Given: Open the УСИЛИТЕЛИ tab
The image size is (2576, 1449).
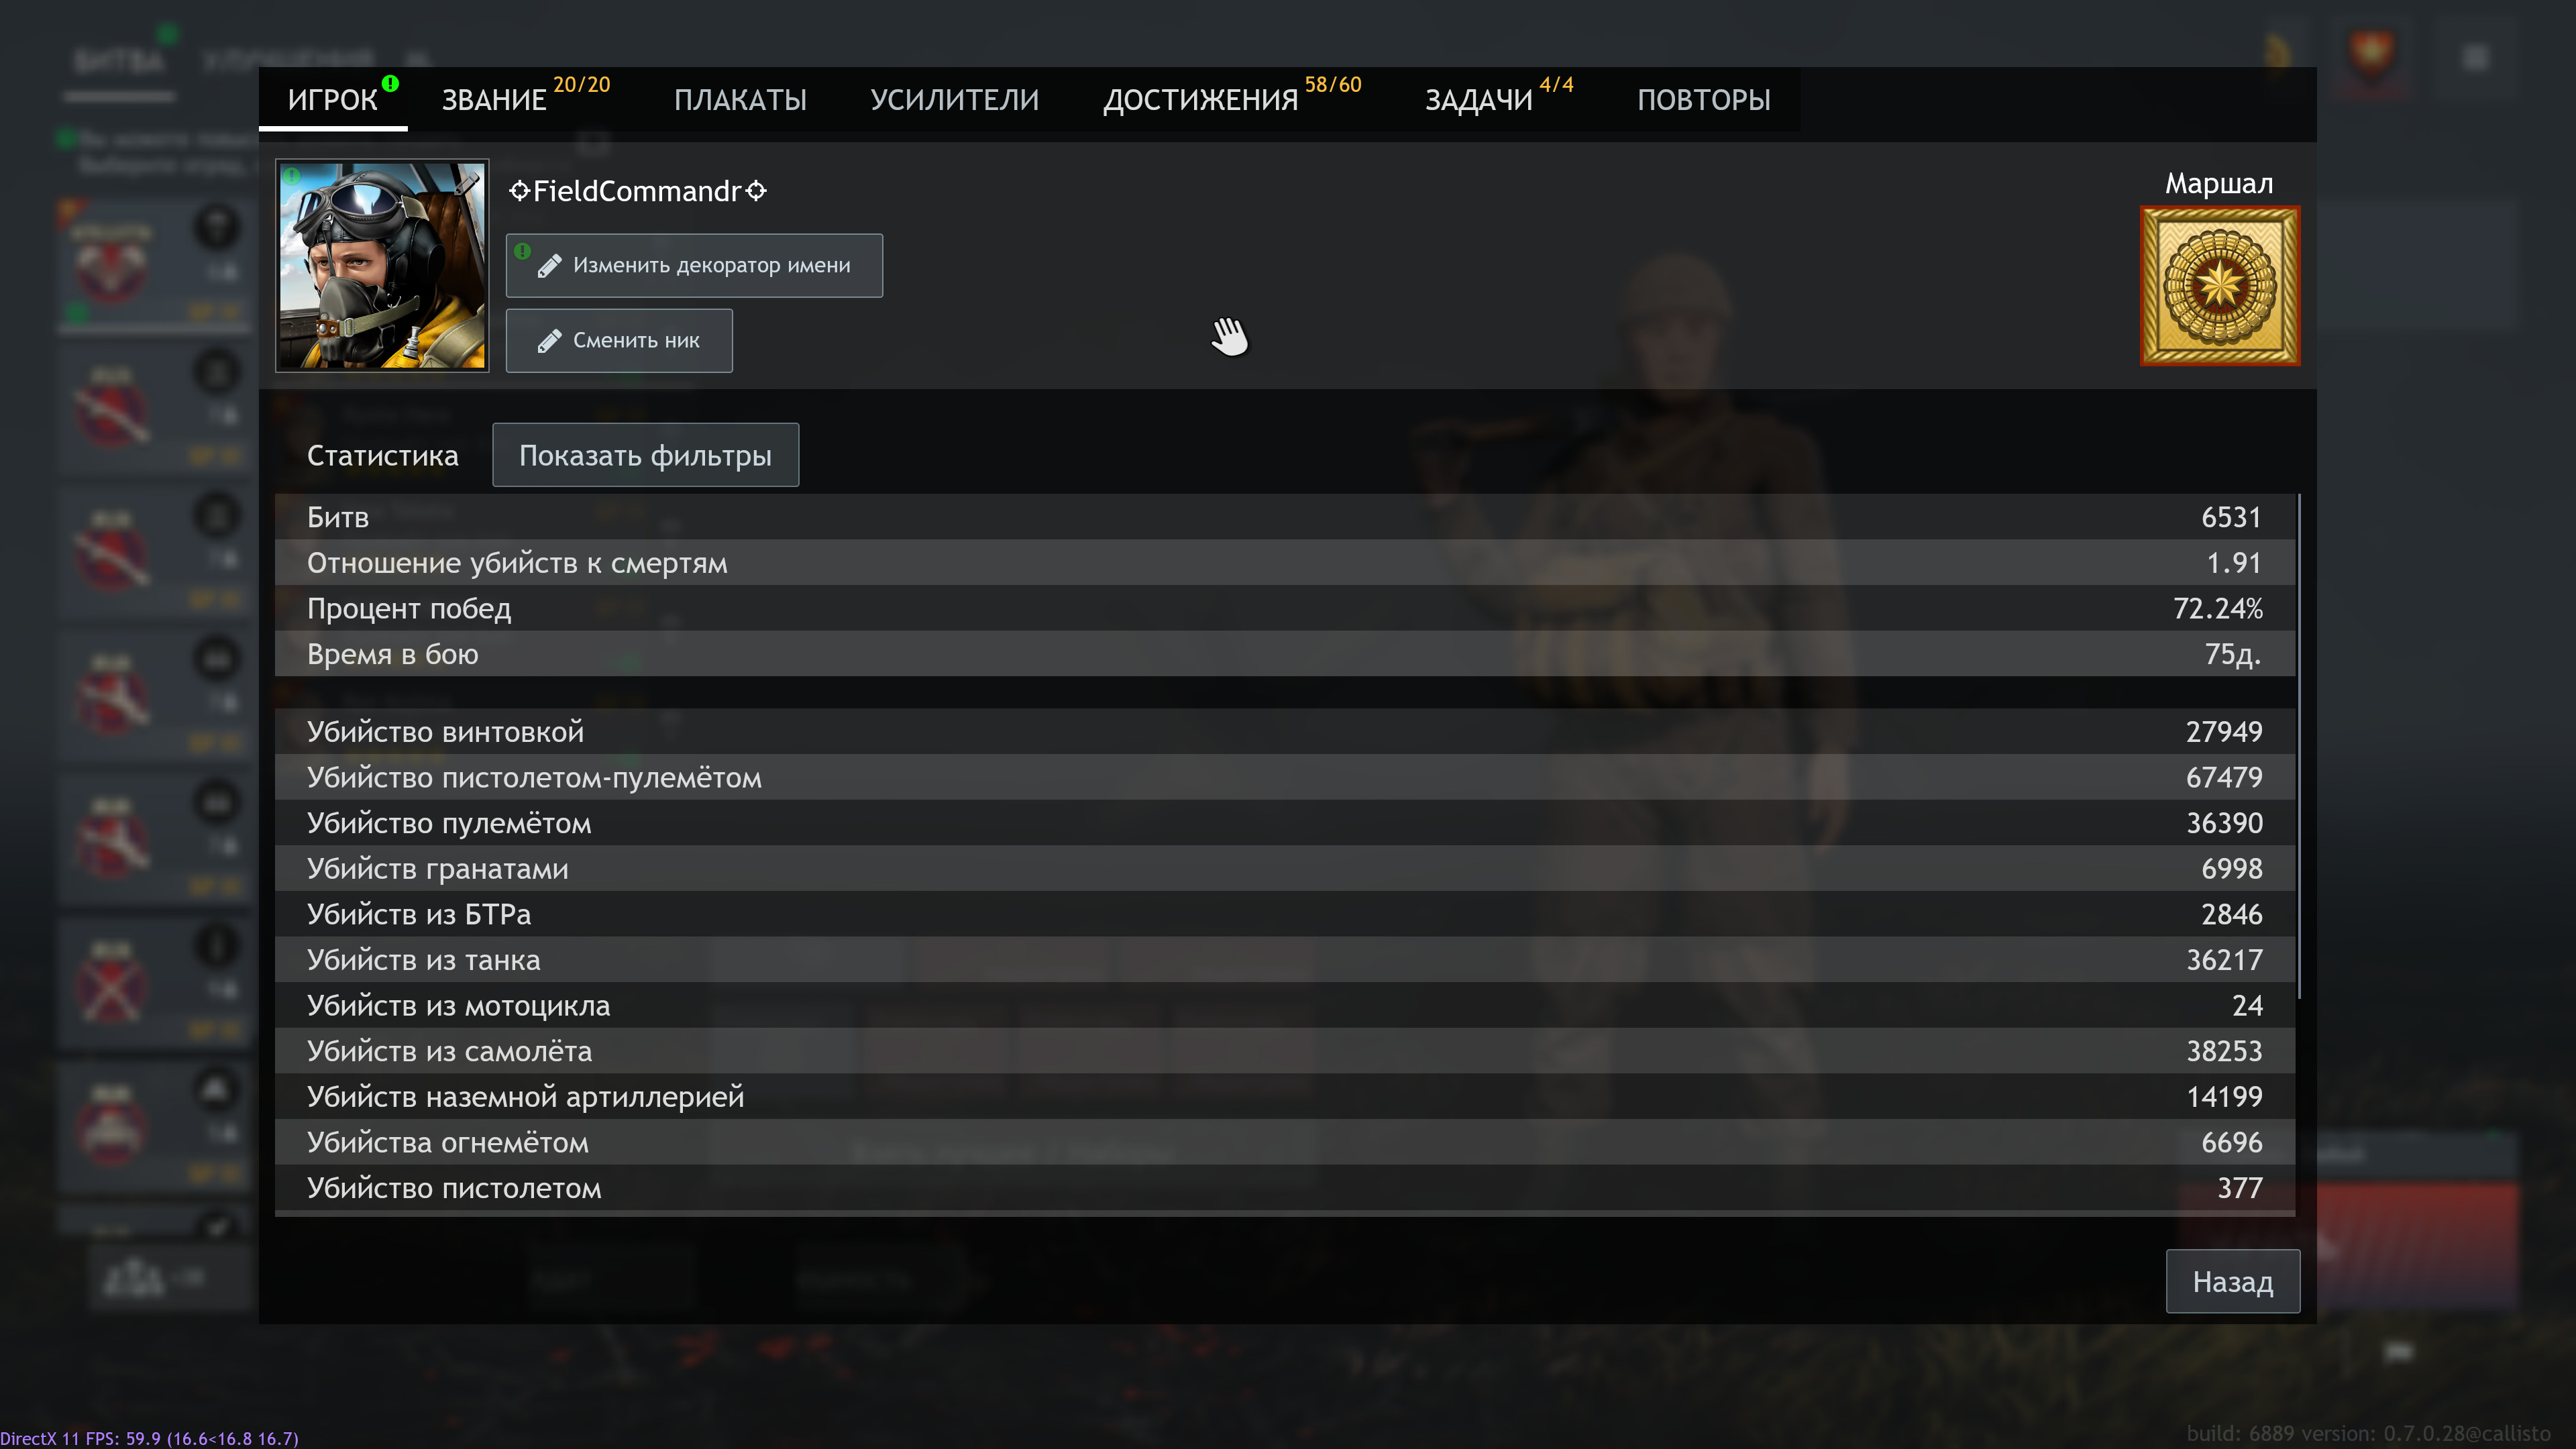Looking at the screenshot, I should tap(954, 99).
